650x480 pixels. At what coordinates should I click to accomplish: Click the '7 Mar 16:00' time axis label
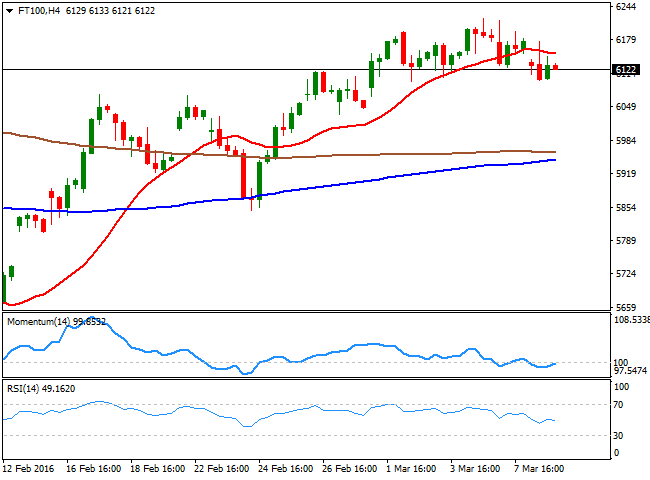coord(539,468)
